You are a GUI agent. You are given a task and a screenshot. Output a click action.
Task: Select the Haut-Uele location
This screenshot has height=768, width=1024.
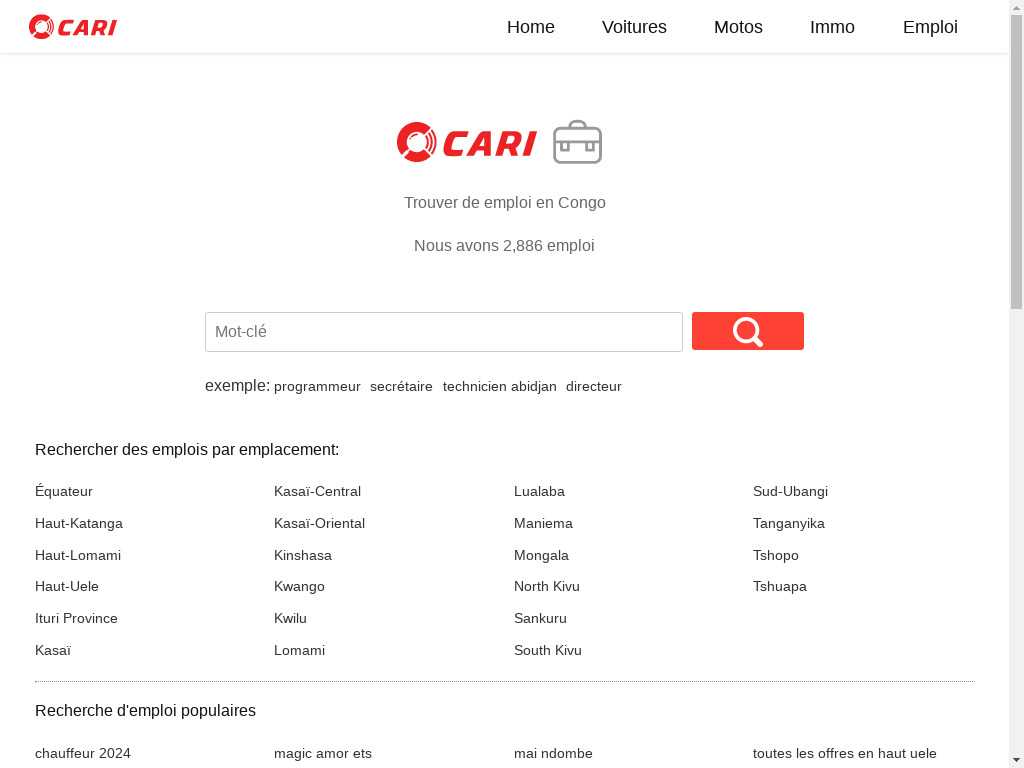[67, 586]
